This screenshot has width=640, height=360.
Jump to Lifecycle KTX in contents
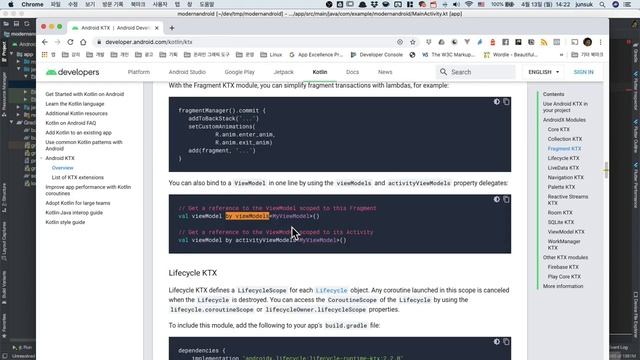(x=563, y=158)
